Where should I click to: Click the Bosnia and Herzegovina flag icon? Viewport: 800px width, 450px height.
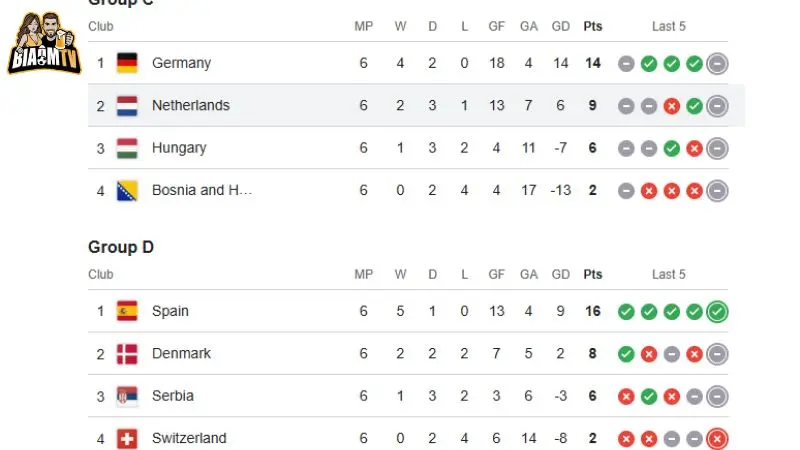coord(127,191)
